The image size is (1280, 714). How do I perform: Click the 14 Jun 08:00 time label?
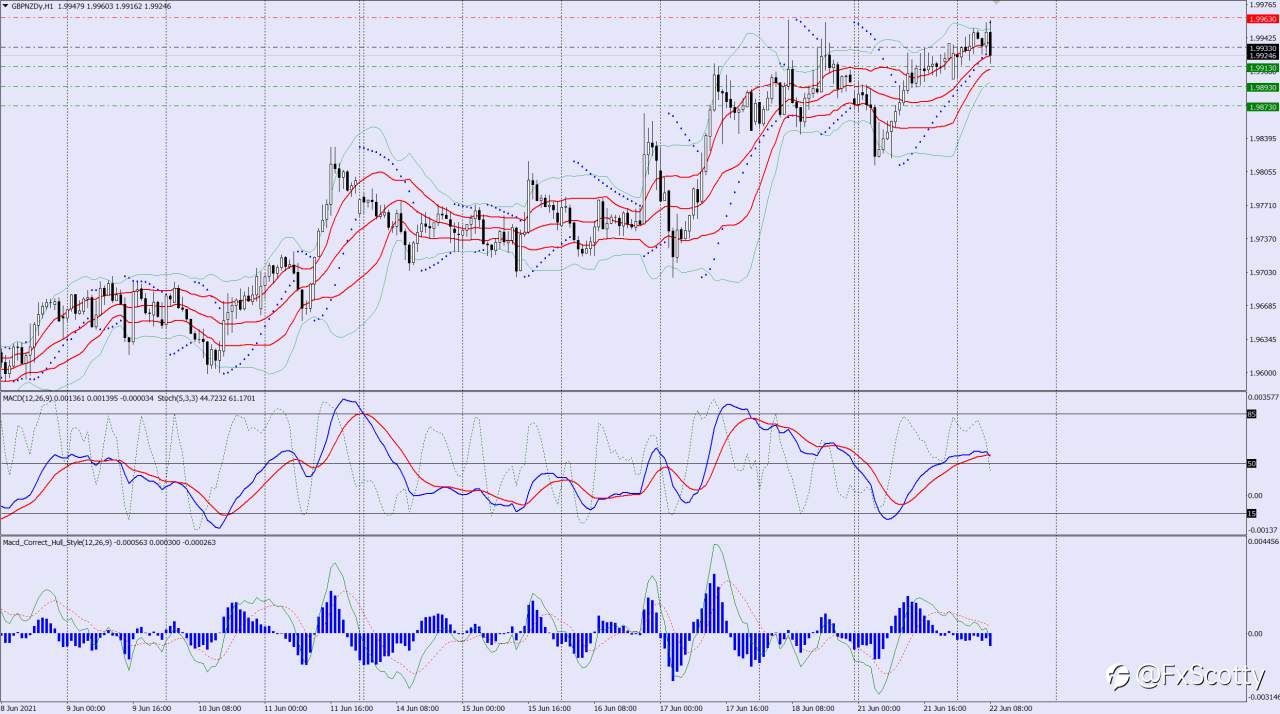418,707
